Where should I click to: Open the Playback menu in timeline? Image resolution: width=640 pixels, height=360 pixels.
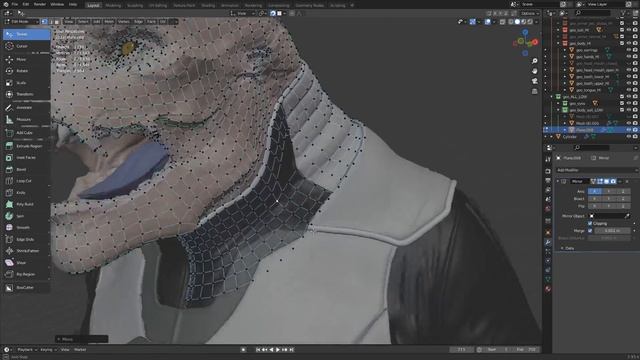(27, 349)
